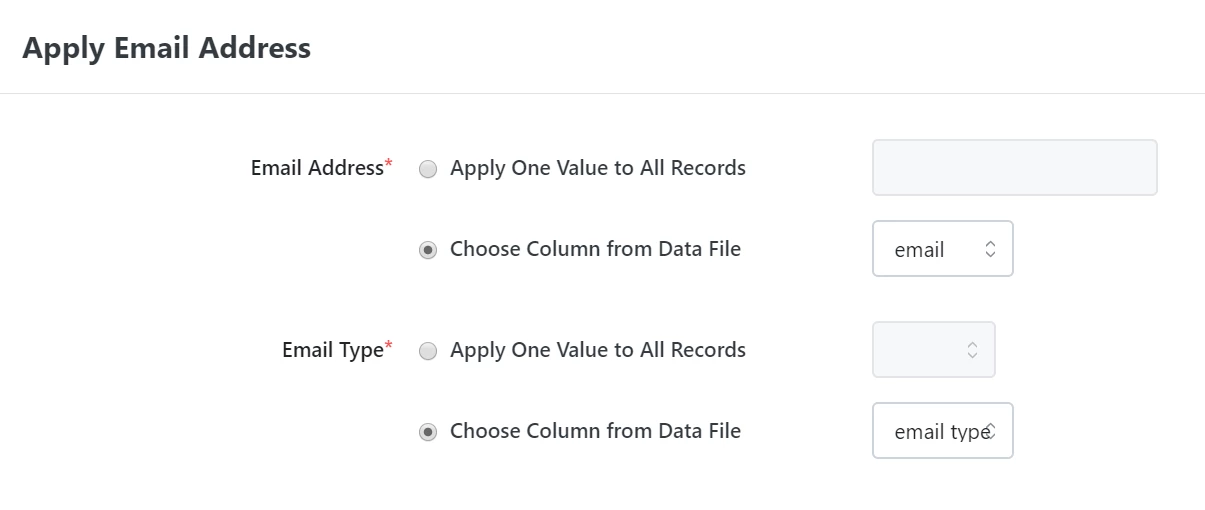Select Email Type "Choose Column from Data File" radio
This screenshot has height=510, width=1205.
point(428,432)
